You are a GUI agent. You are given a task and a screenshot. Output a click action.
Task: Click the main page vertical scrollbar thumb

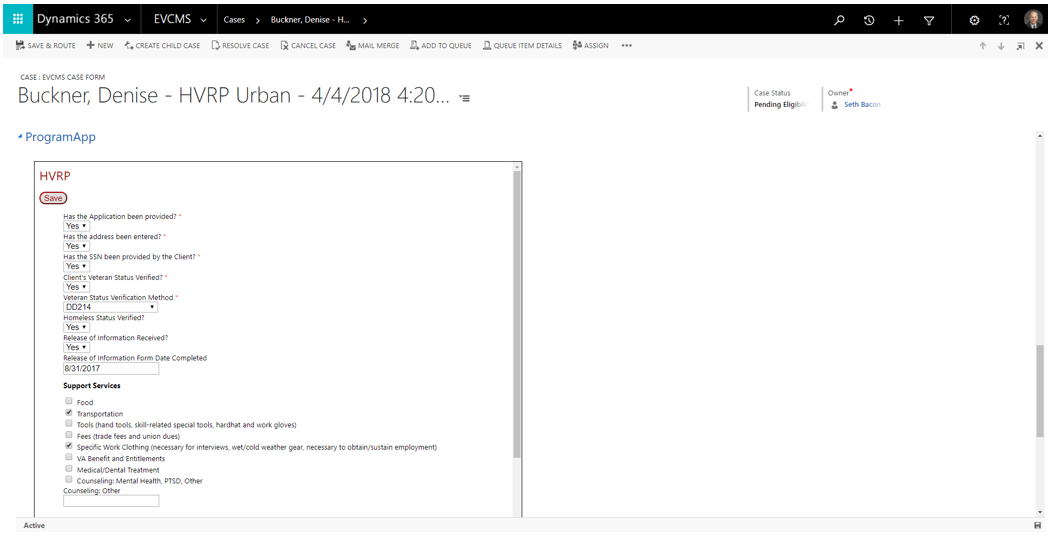click(1040, 391)
